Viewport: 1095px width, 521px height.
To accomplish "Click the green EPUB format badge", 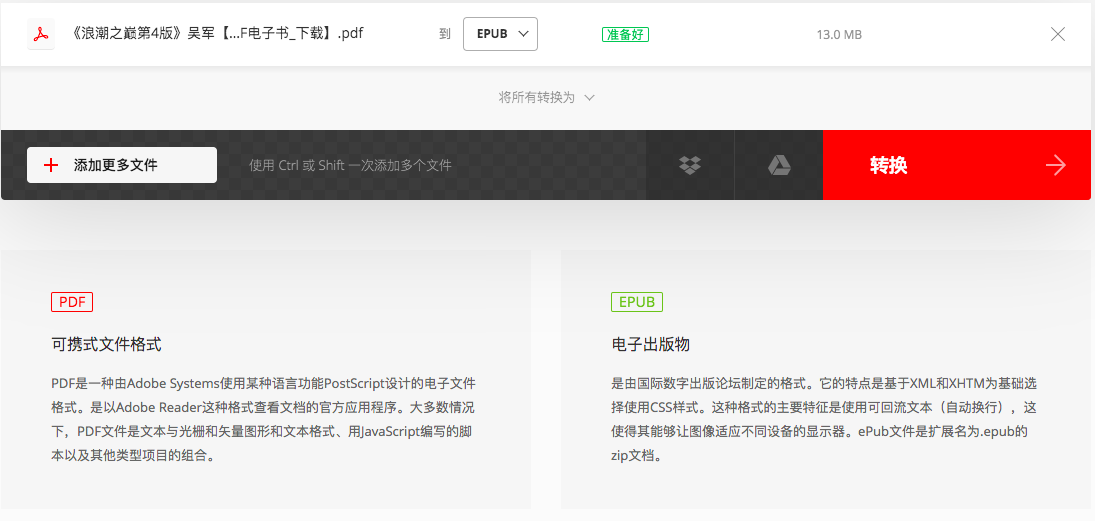I will pyautogui.click(x=637, y=302).
